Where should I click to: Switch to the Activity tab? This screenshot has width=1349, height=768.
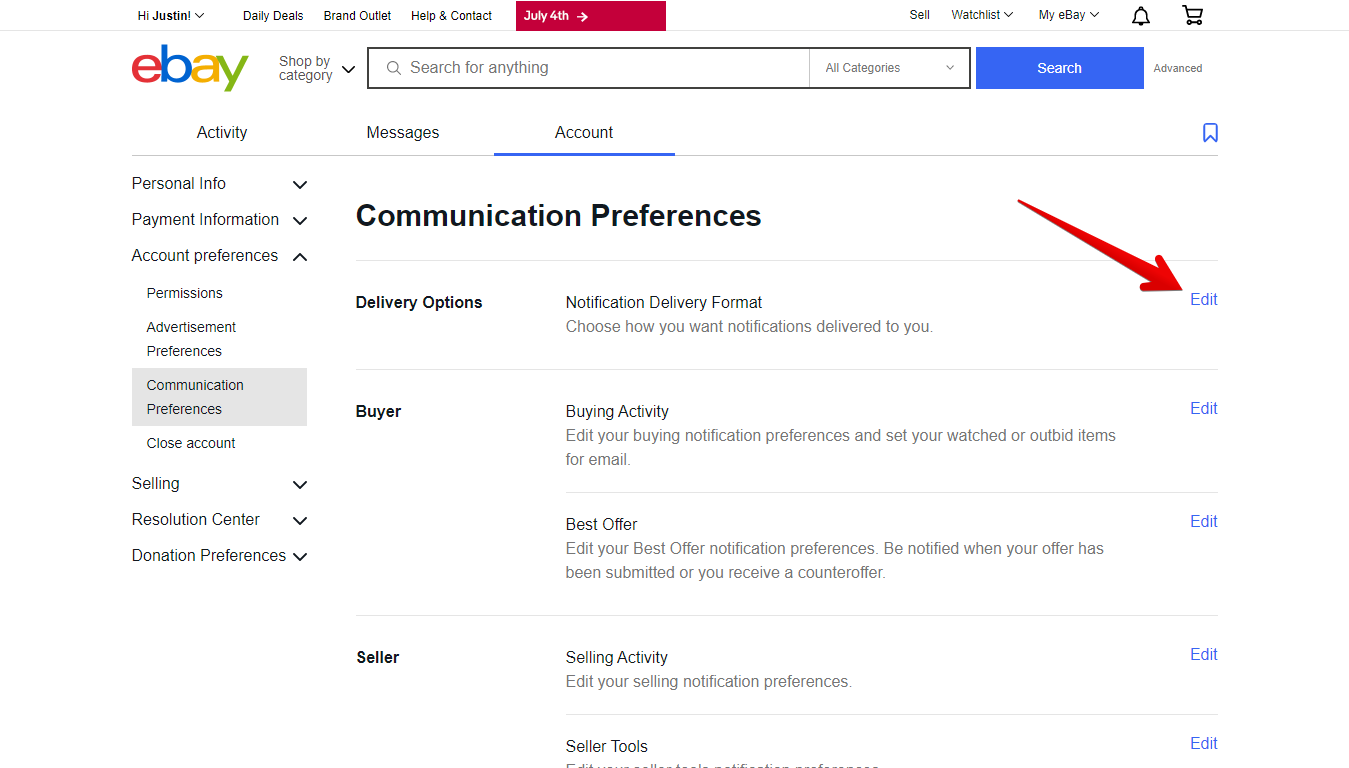tap(222, 132)
